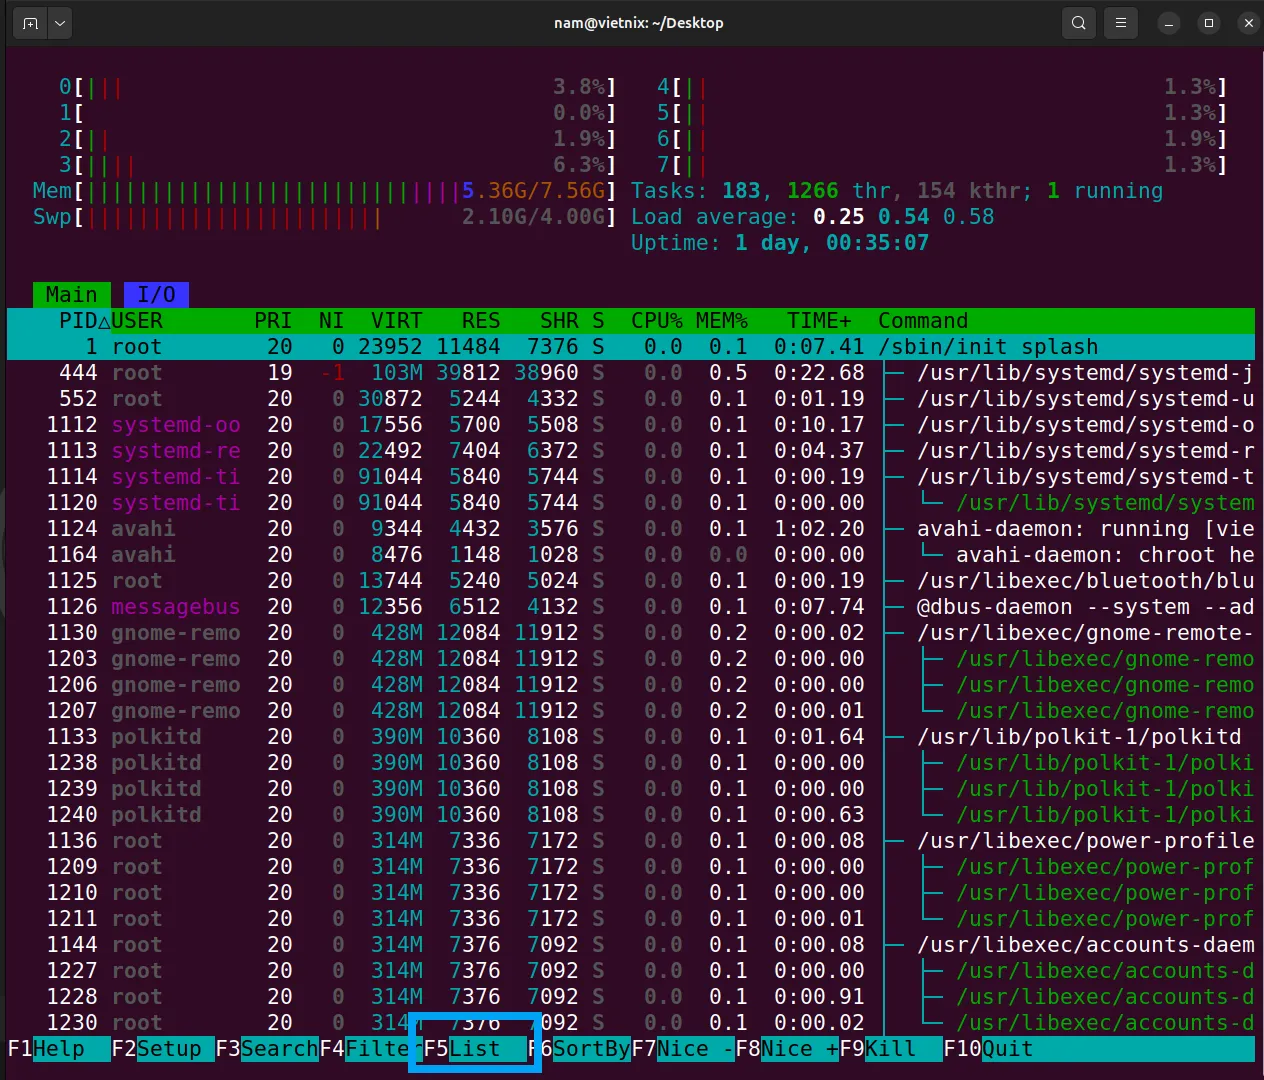The width and height of the screenshot is (1264, 1080).
Task: Switch to the Main tab in htop
Action: pos(71,295)
